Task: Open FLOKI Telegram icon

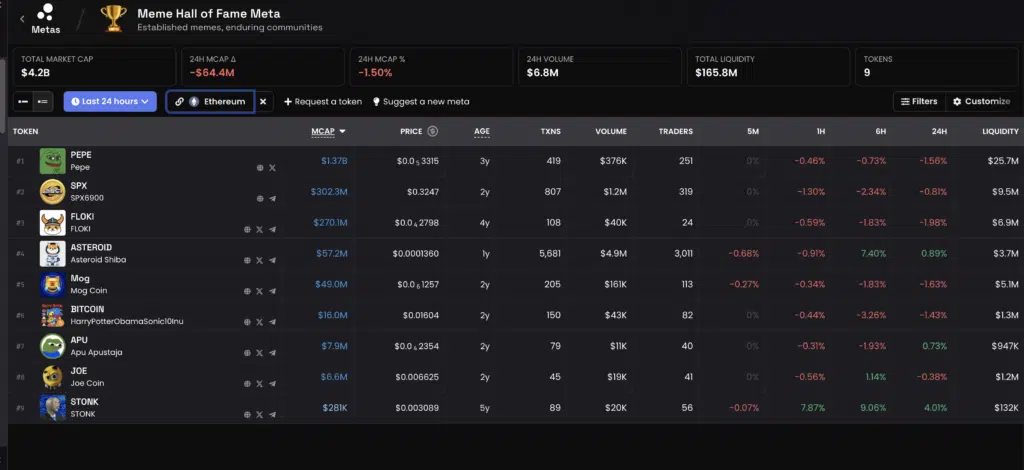Action: tap(272, 229)
